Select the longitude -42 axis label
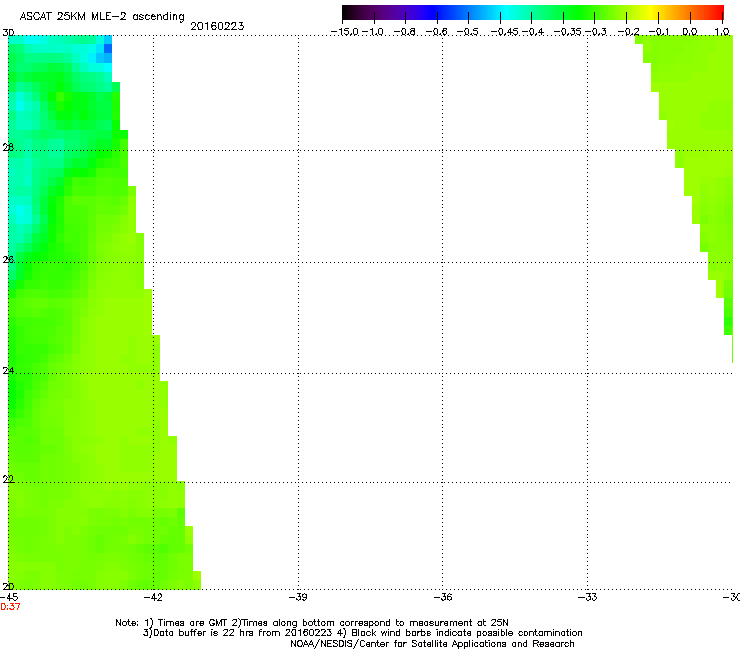Viewport: 740px width, 650px height. tap(153, 597)
